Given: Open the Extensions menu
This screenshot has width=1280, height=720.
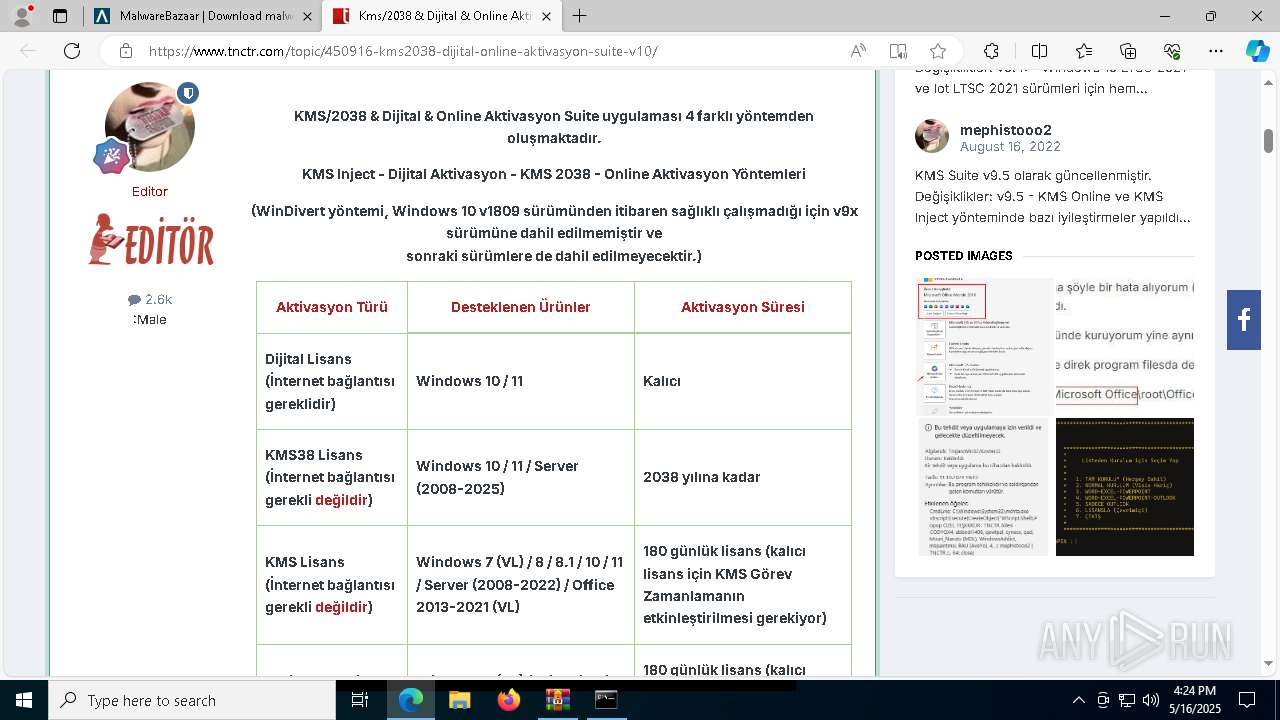Looking at the screenshot, I should [x=991, y=51].
